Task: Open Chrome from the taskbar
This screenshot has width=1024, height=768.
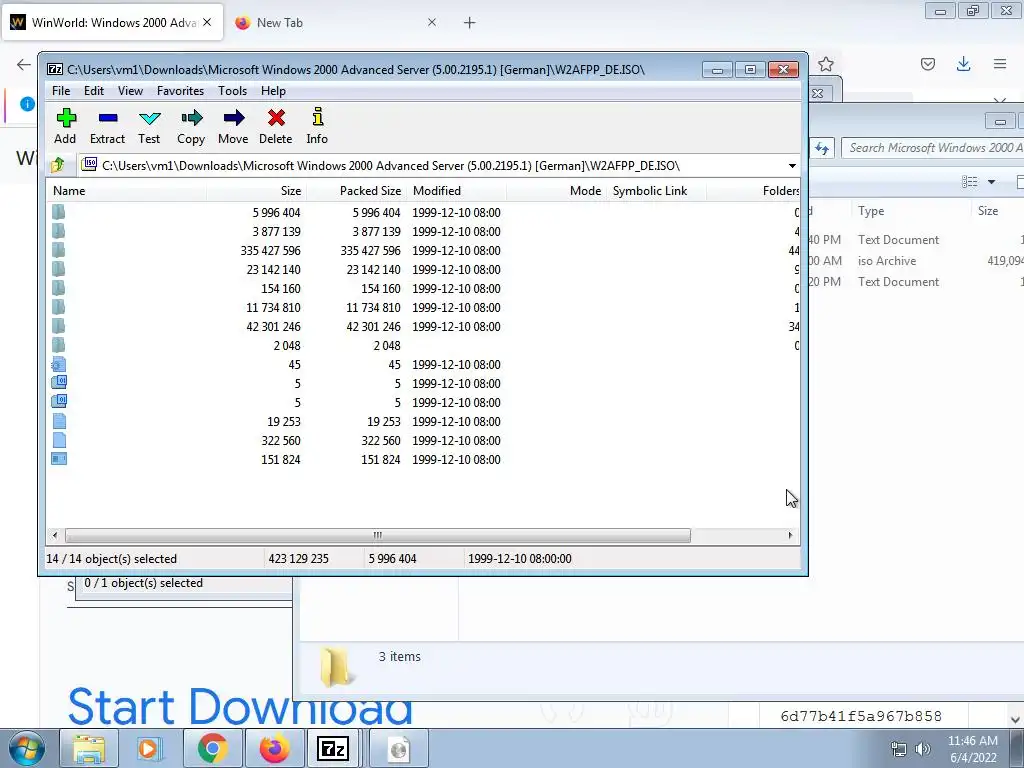Action: [212, 749]
